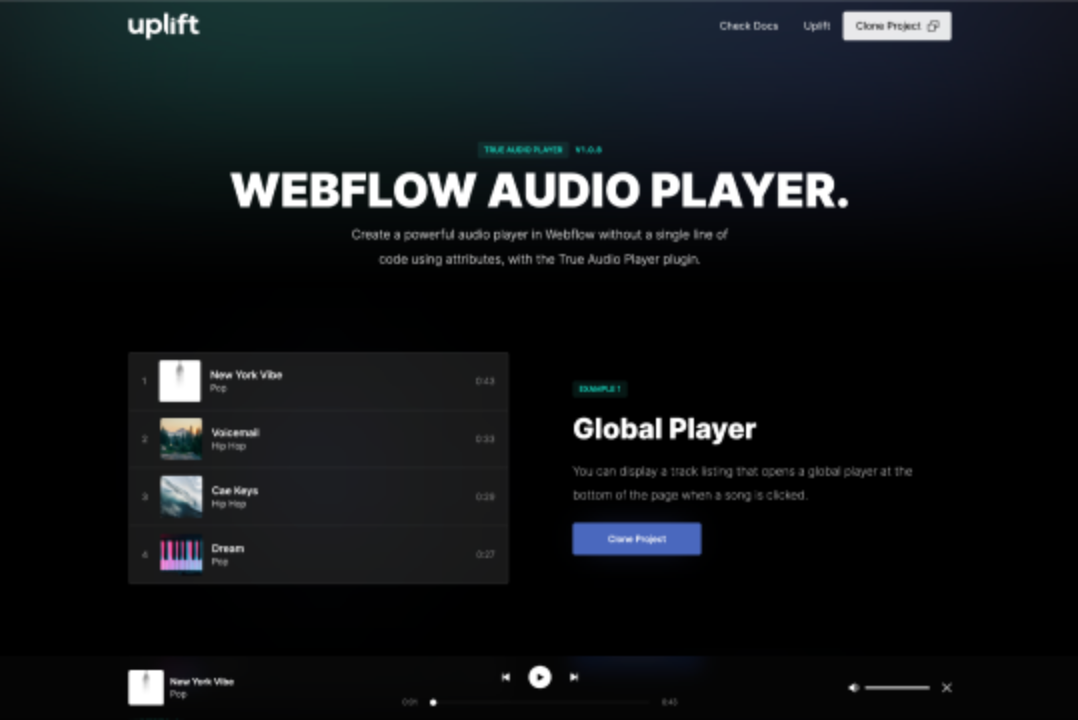
Task: Open the Uplift nav link
Action: point(817,26)
